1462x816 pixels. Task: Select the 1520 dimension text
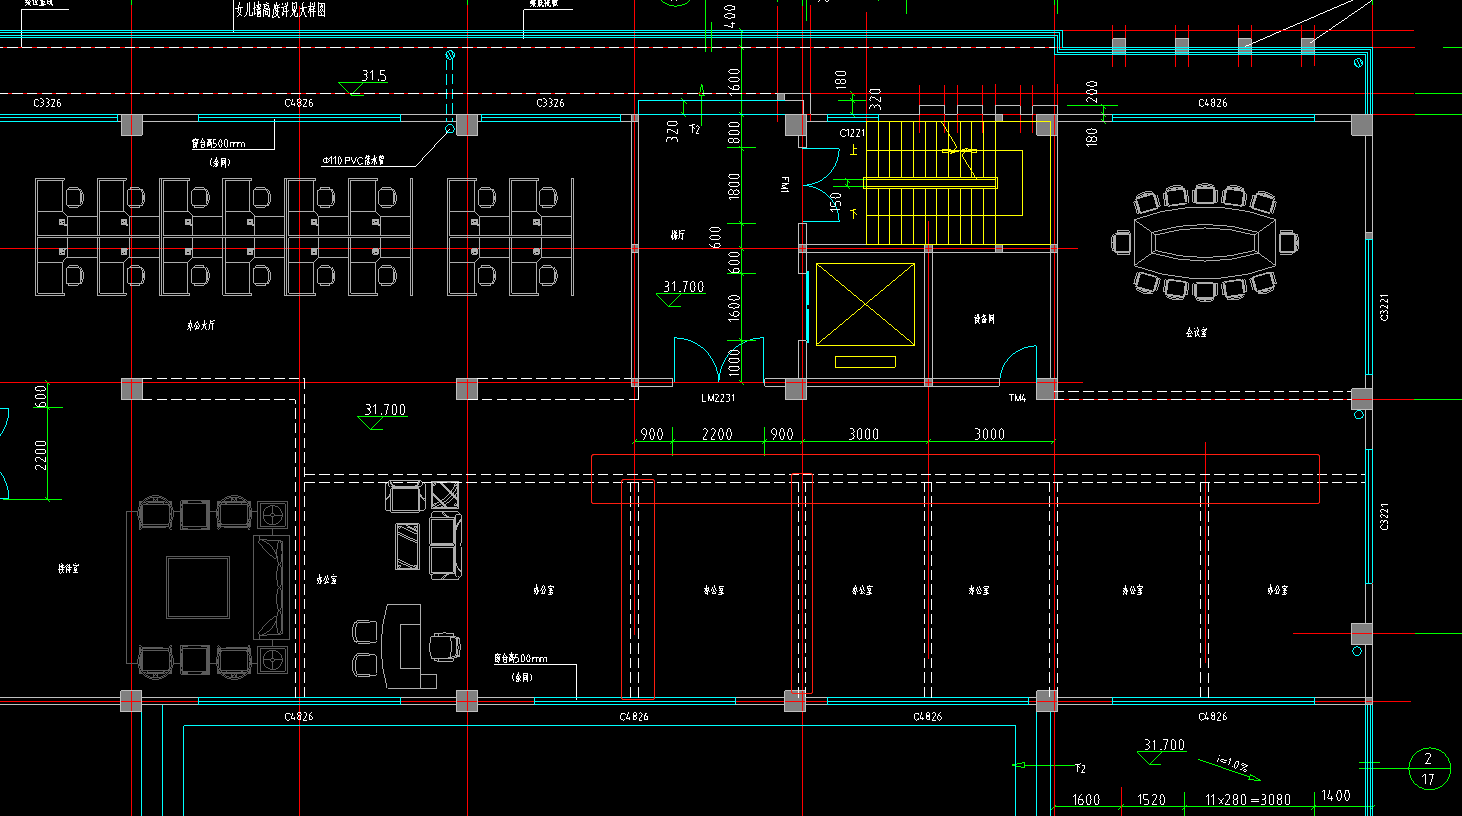[1151, 799]
